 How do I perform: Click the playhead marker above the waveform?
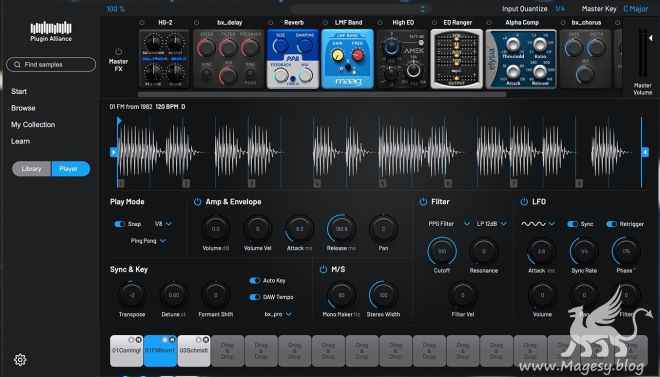tap(119, 121)
